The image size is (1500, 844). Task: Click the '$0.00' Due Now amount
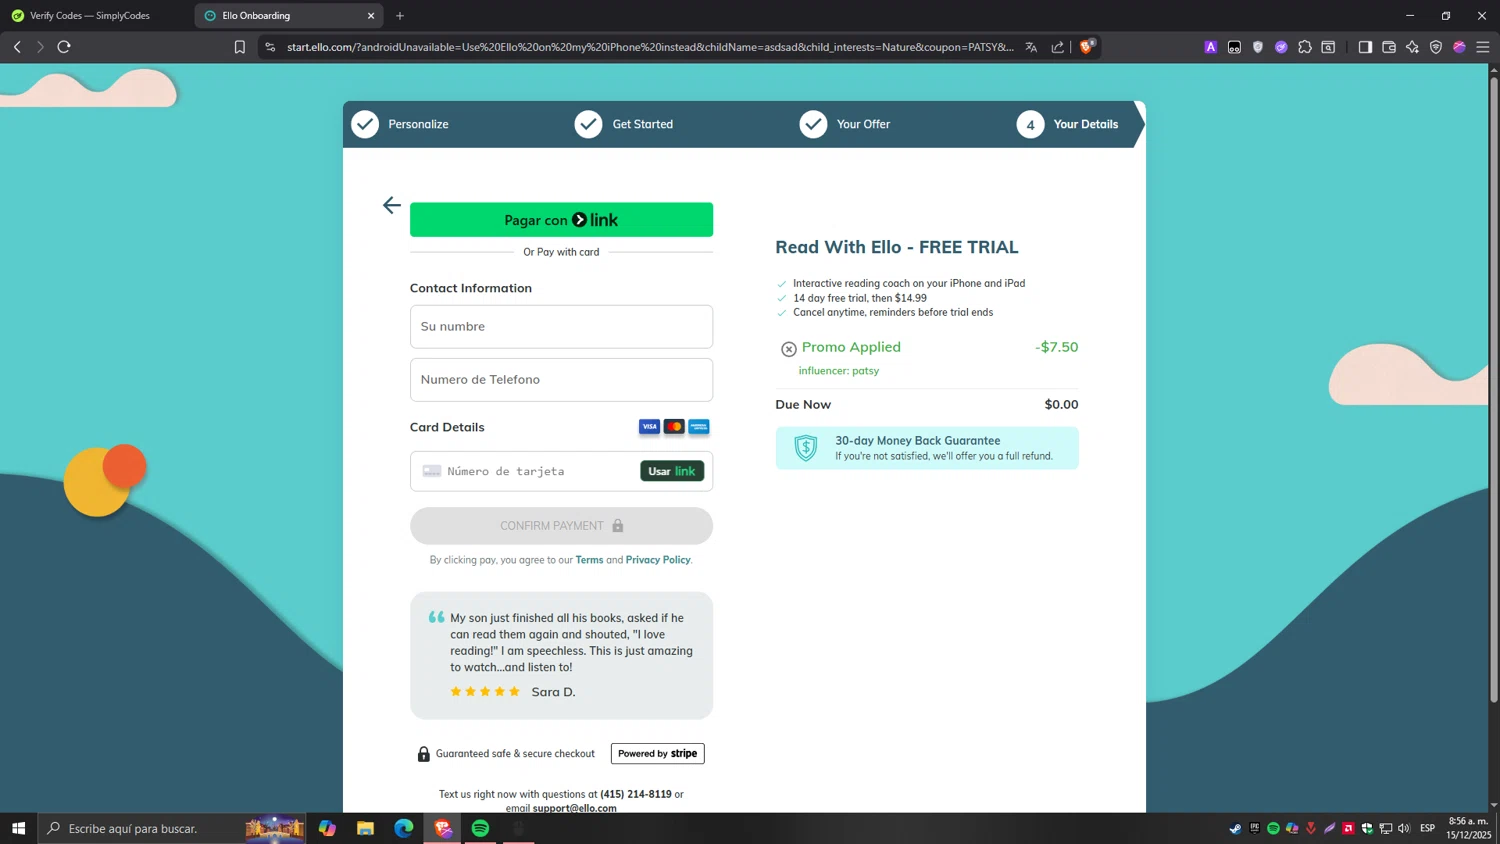coord(1061,405)
